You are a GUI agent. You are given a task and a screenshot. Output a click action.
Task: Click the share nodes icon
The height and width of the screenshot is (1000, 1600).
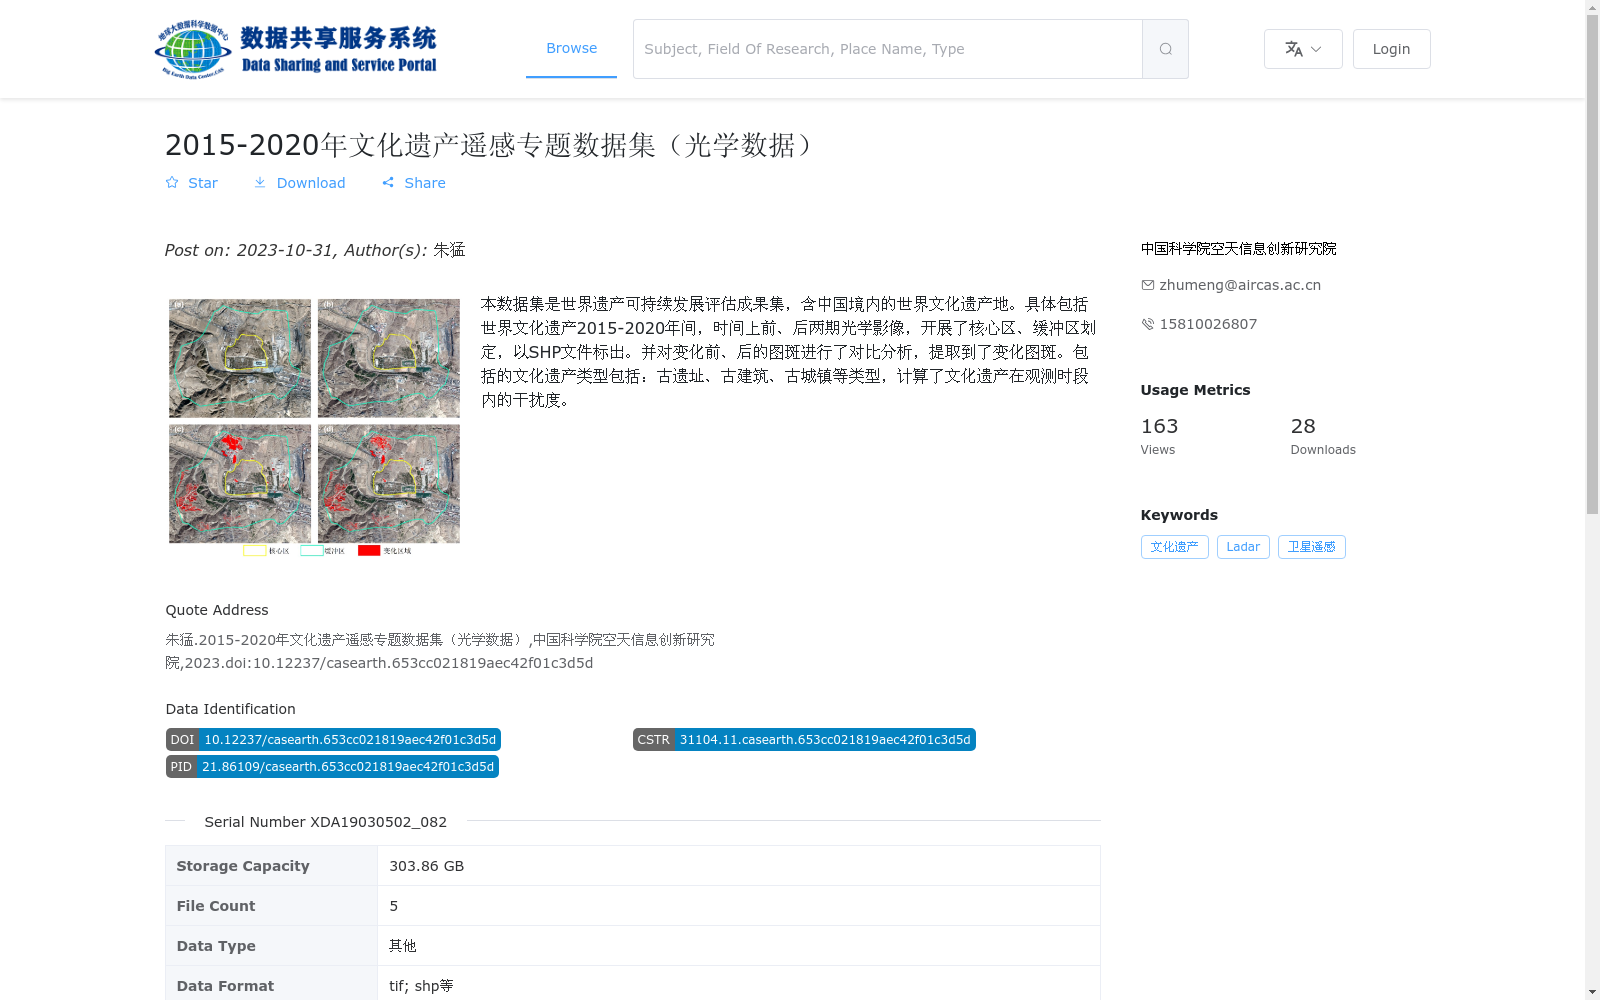point(388,182)
